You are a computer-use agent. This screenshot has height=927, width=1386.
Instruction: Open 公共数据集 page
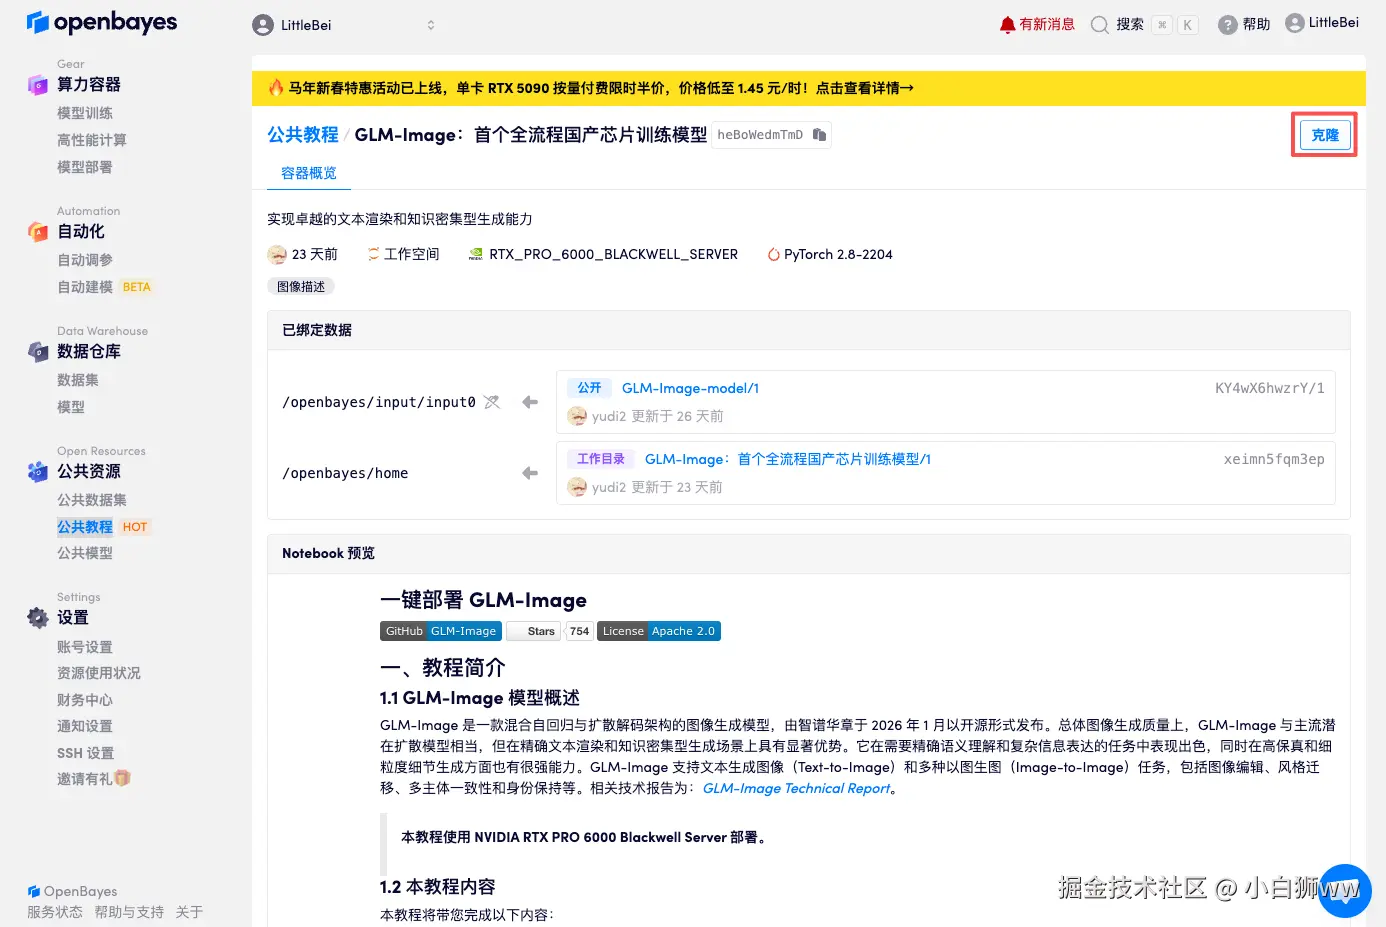point(92,500)
